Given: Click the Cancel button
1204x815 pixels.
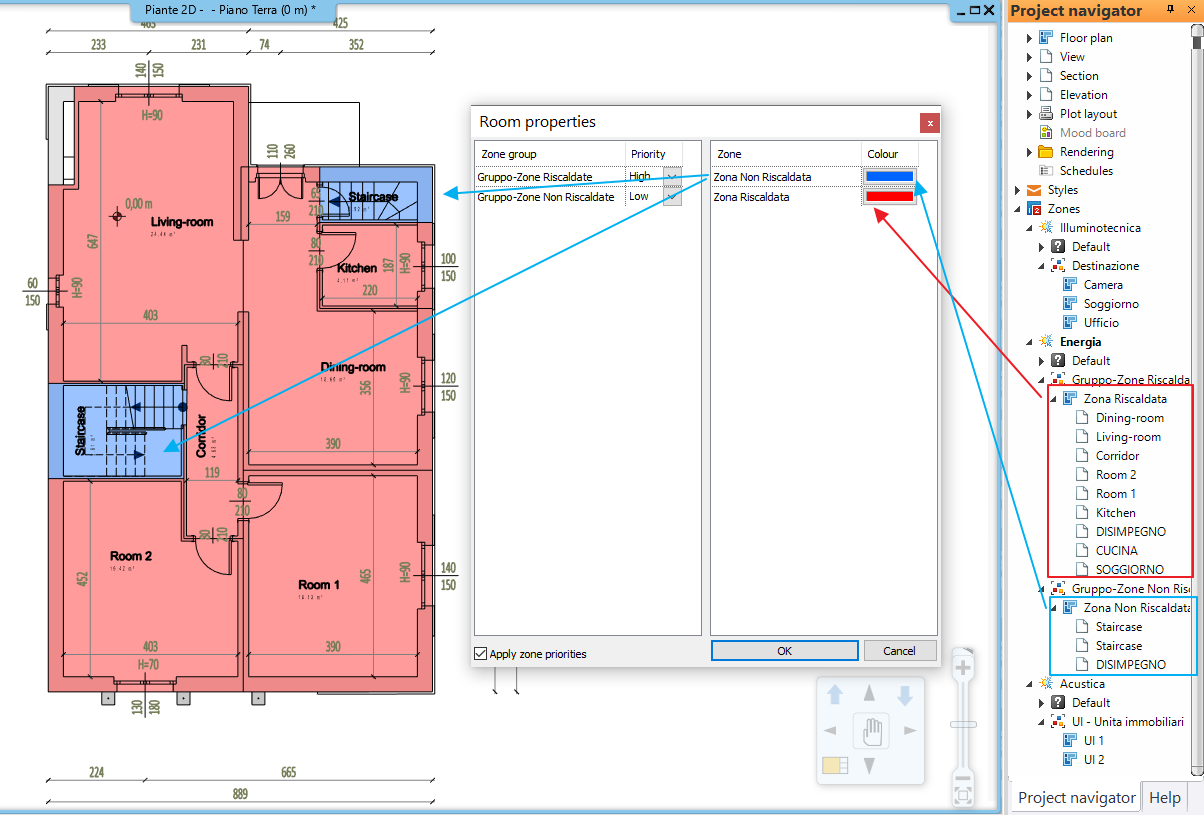Looking at the screenshot, I should click(900, 651).
